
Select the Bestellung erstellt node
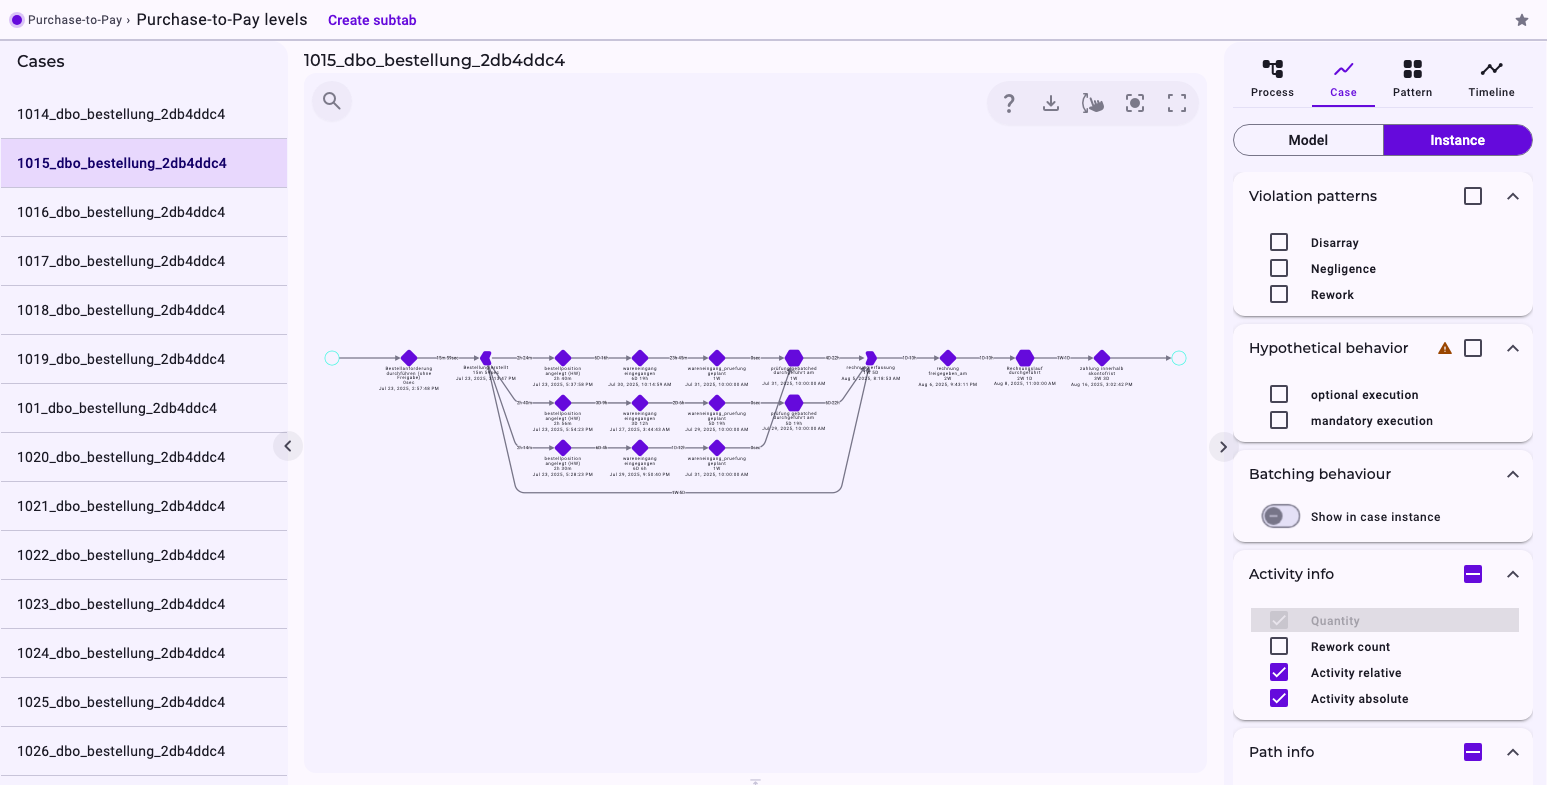click(x=486, y=358)
